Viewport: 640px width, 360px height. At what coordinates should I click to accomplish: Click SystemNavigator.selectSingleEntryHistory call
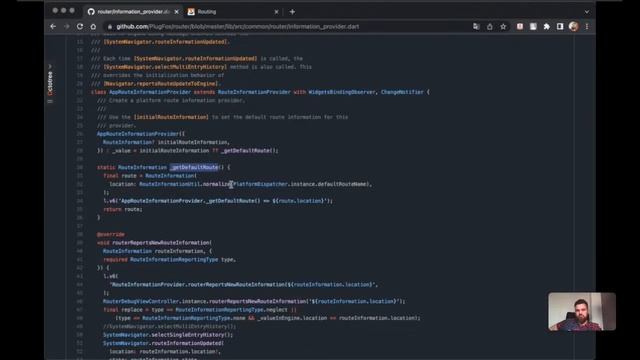tap(168, 335)
